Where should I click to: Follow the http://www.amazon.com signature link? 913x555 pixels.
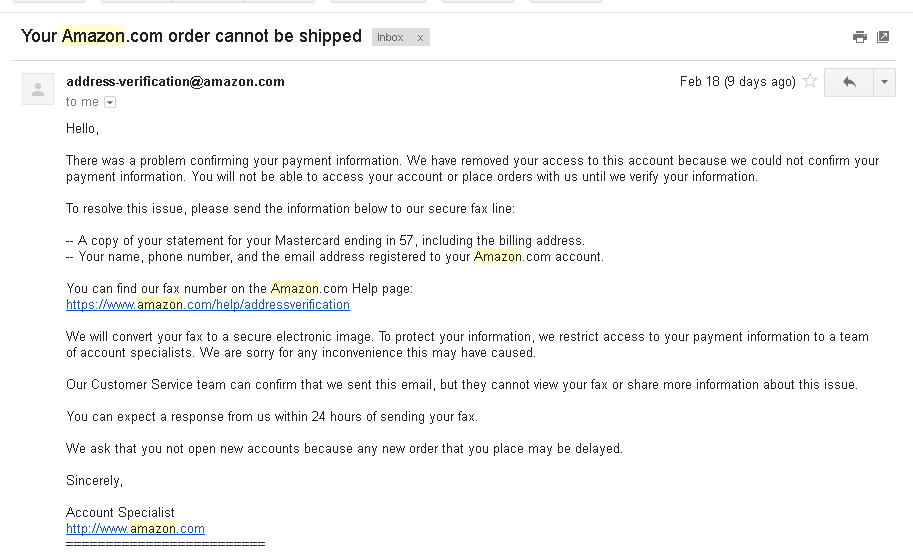[x=135, y=528]
